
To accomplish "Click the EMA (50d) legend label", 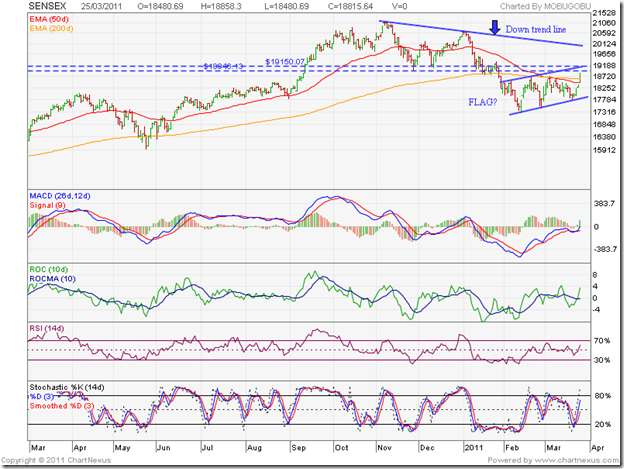I will click(x=49, y=19).
